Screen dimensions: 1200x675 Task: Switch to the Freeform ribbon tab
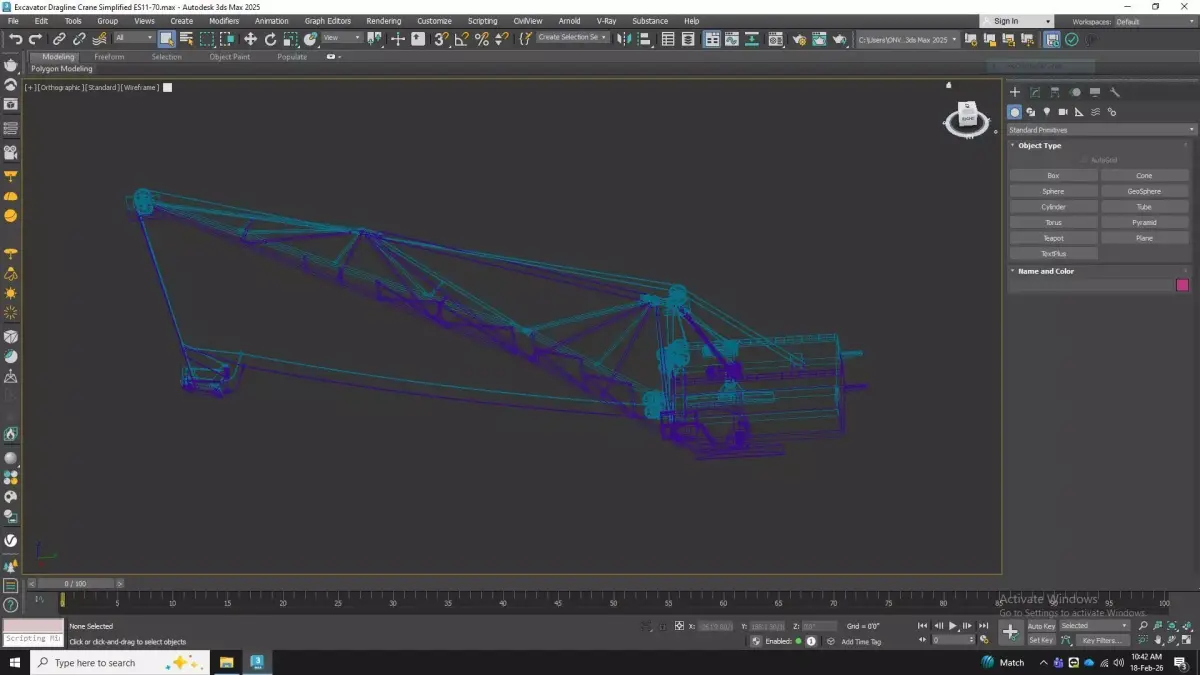point(109,57)
